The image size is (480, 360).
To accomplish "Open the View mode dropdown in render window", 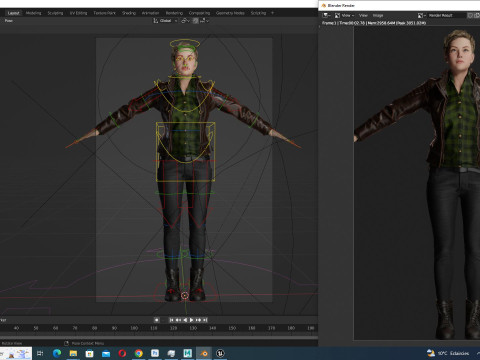I will [344, 15].
